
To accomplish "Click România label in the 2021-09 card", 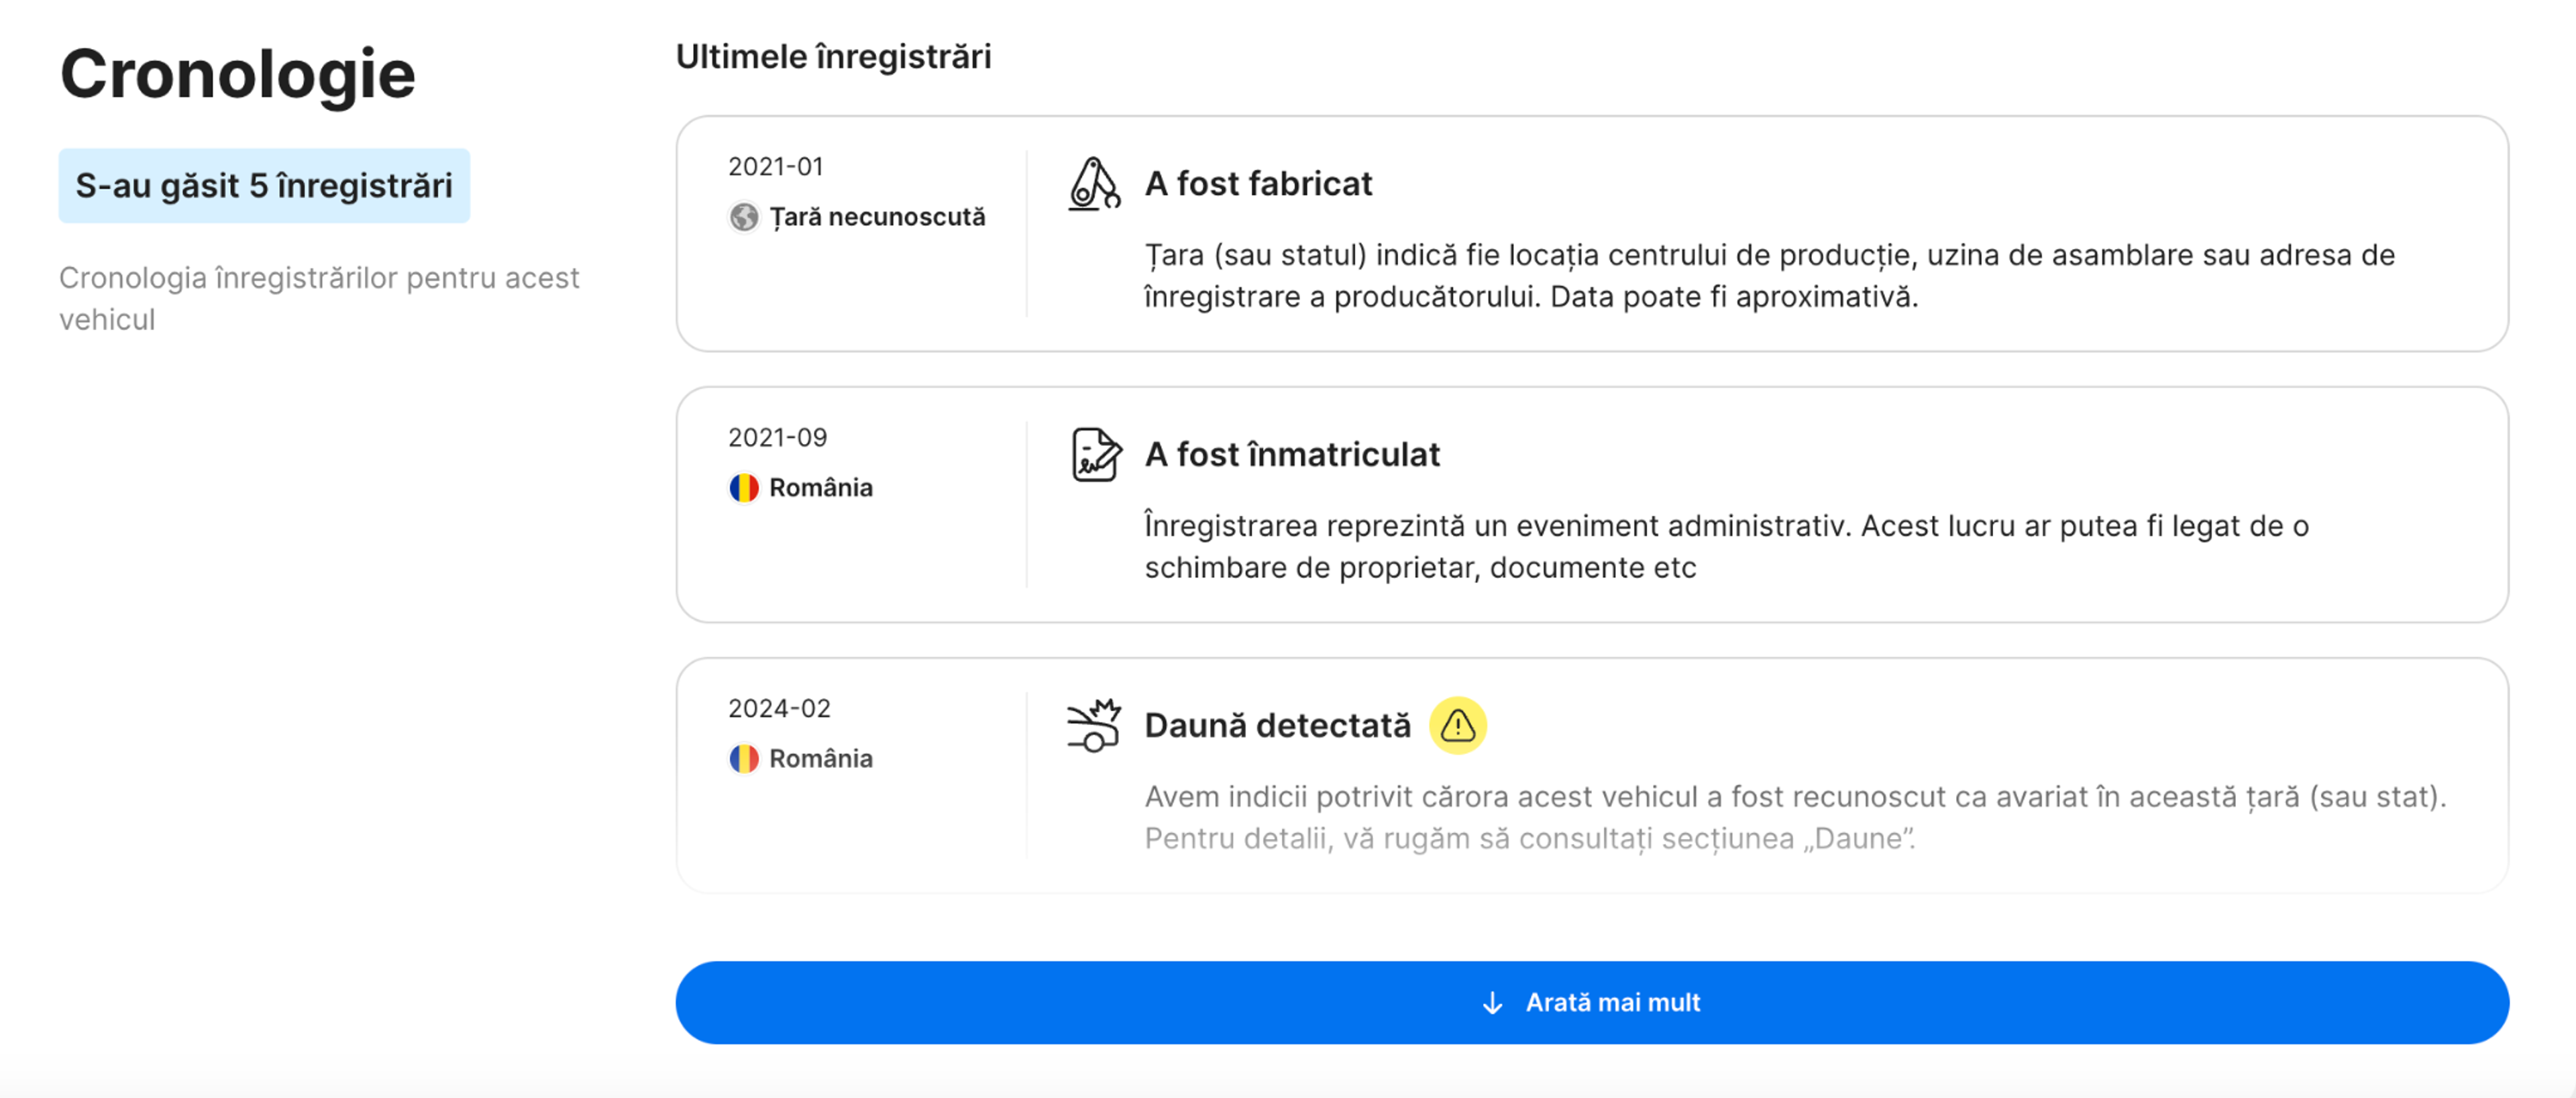I will click(x=820, y=488).
